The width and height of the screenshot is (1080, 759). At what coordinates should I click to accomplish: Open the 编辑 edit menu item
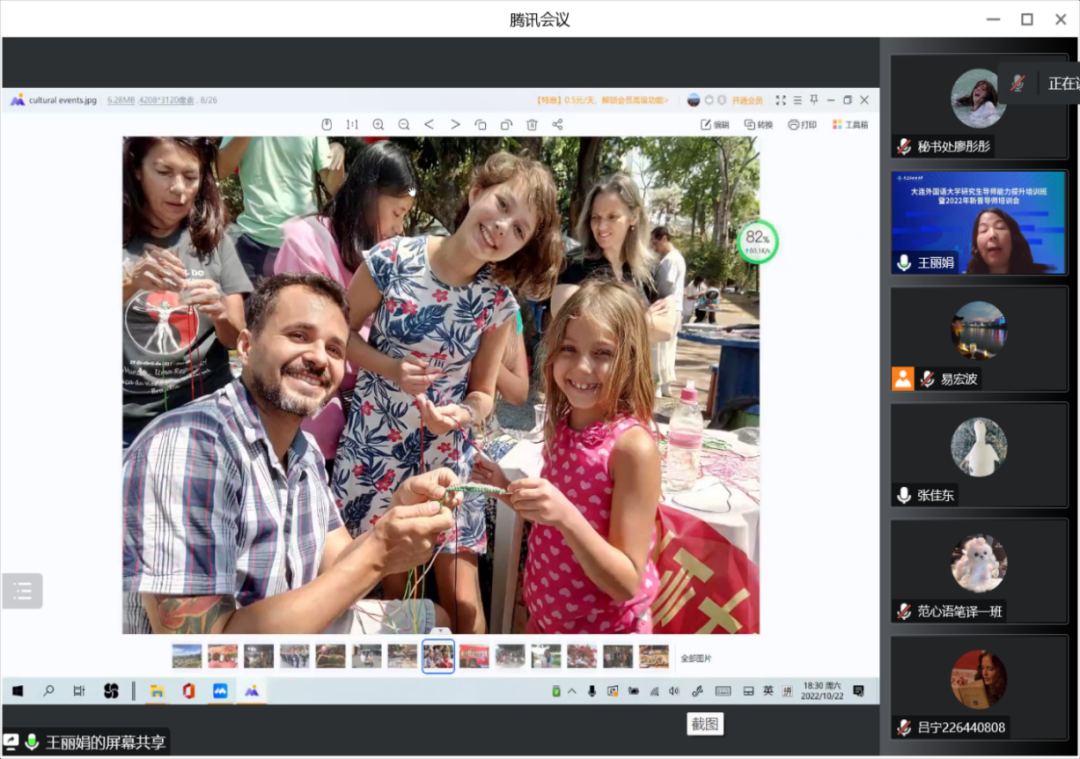(714, 125)
